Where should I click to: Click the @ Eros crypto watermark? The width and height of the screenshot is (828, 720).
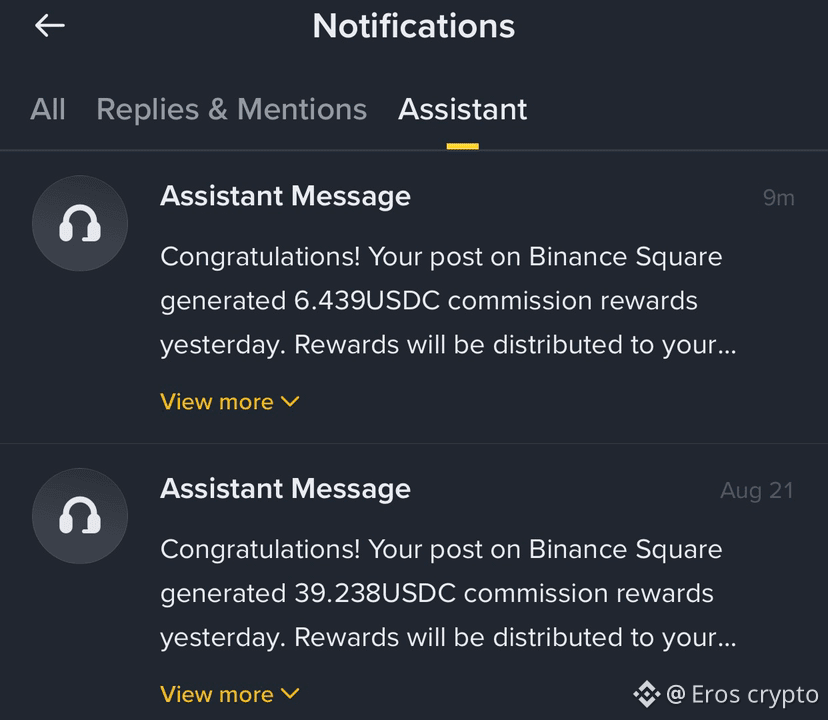[x=742, y=694]
